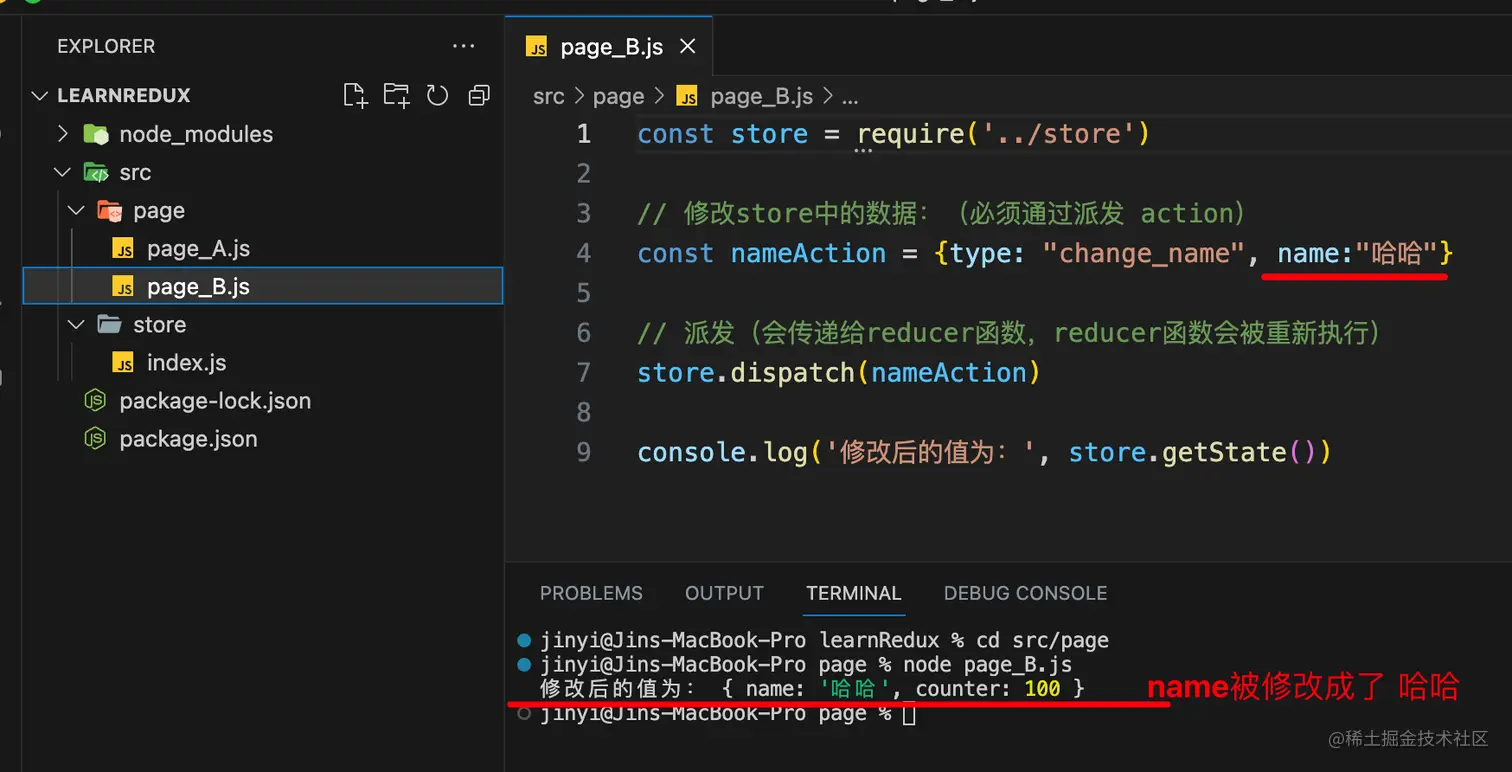Click the Node icon beside package-lock.json
Viewport: 1512px width, 772px height.
coord(95,401)
